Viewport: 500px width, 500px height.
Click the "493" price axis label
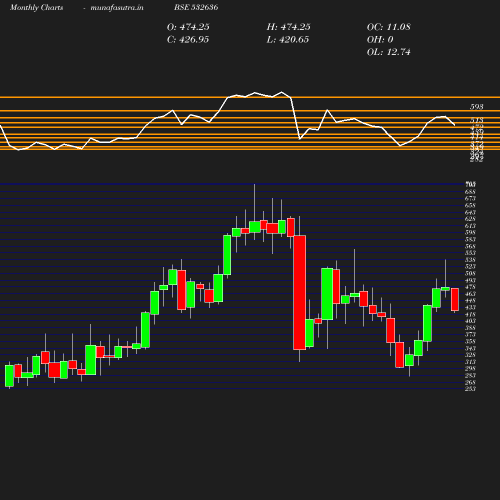point(470,280)
